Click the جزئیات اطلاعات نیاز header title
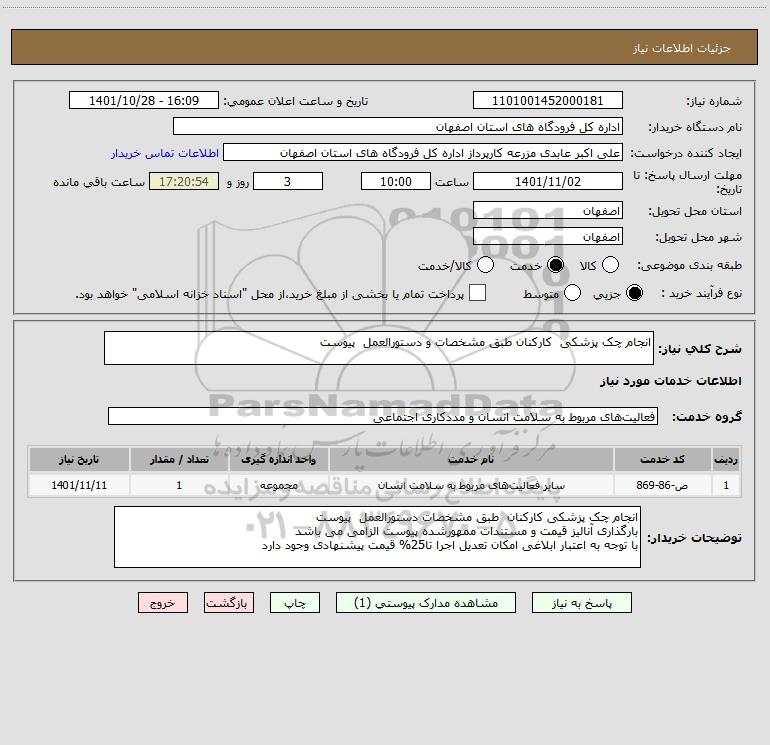This screenshot has width=770, height=745. click(x=681, y=48)
